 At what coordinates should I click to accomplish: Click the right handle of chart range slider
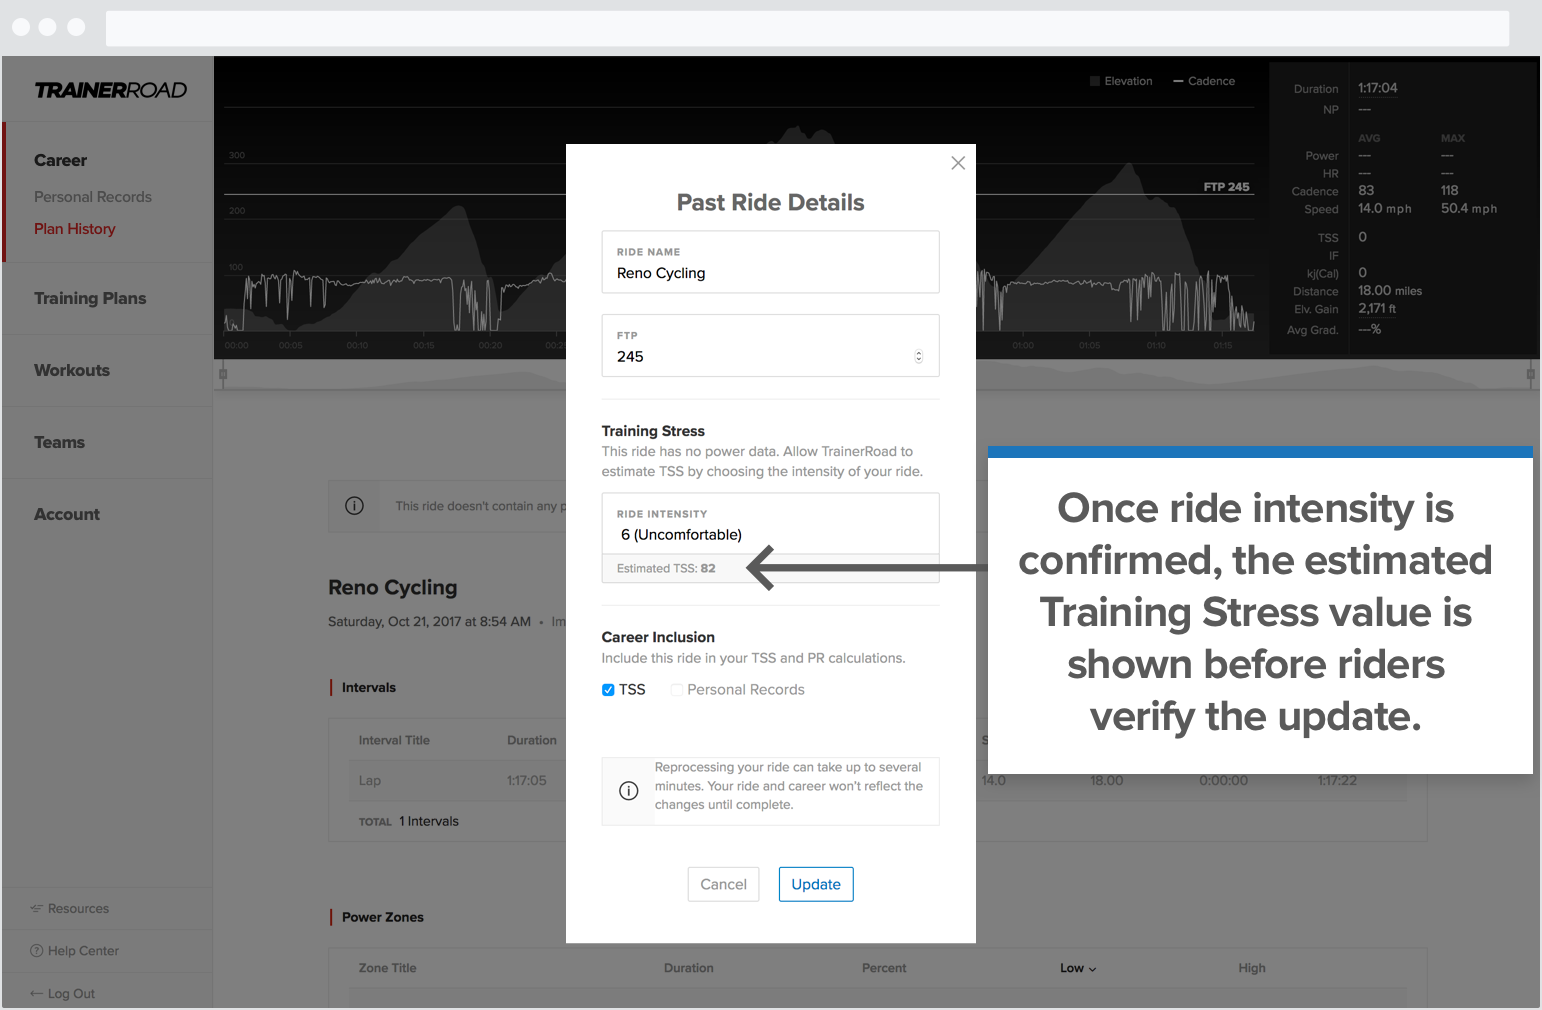1530,374
